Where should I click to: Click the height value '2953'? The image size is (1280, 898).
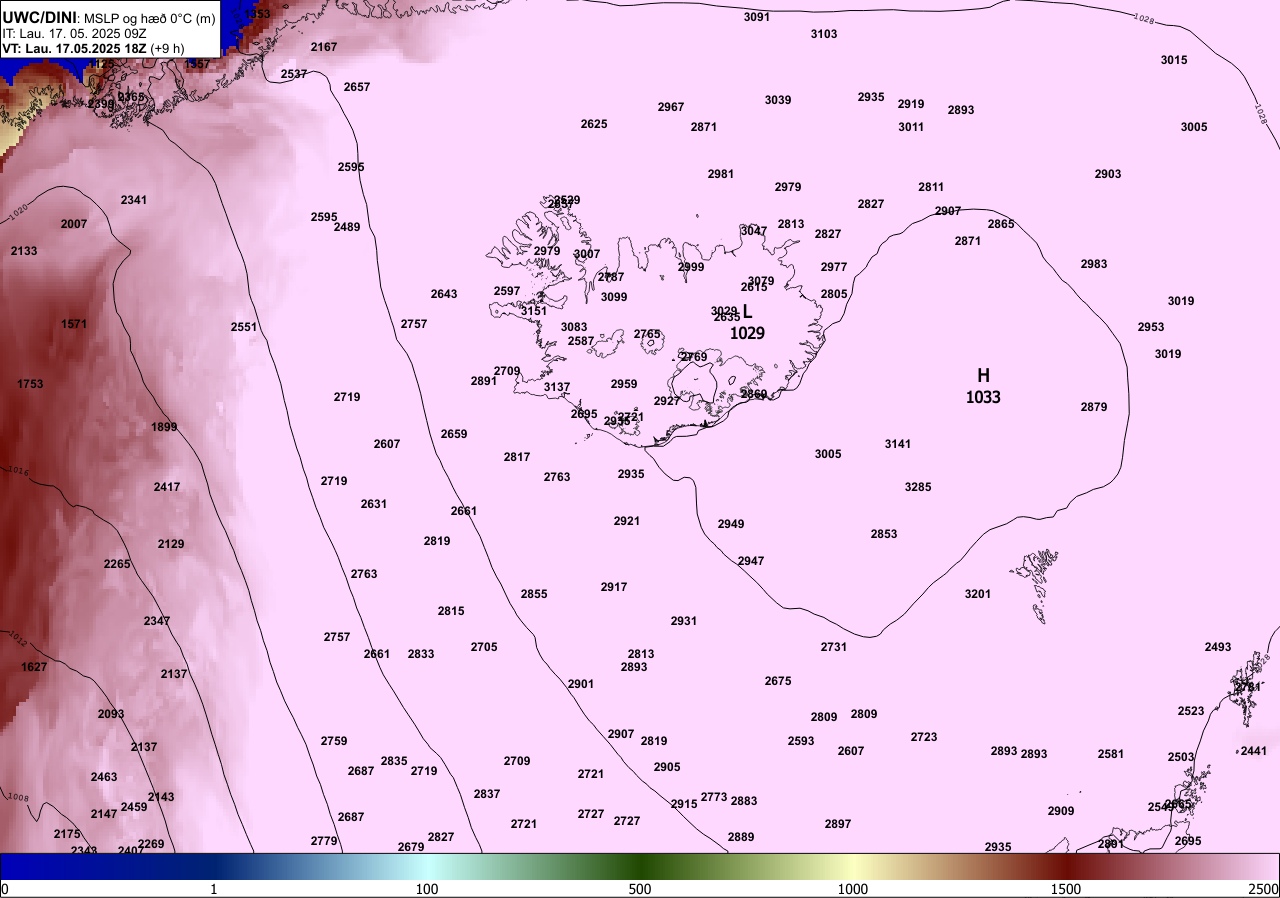pos(1151,327)
